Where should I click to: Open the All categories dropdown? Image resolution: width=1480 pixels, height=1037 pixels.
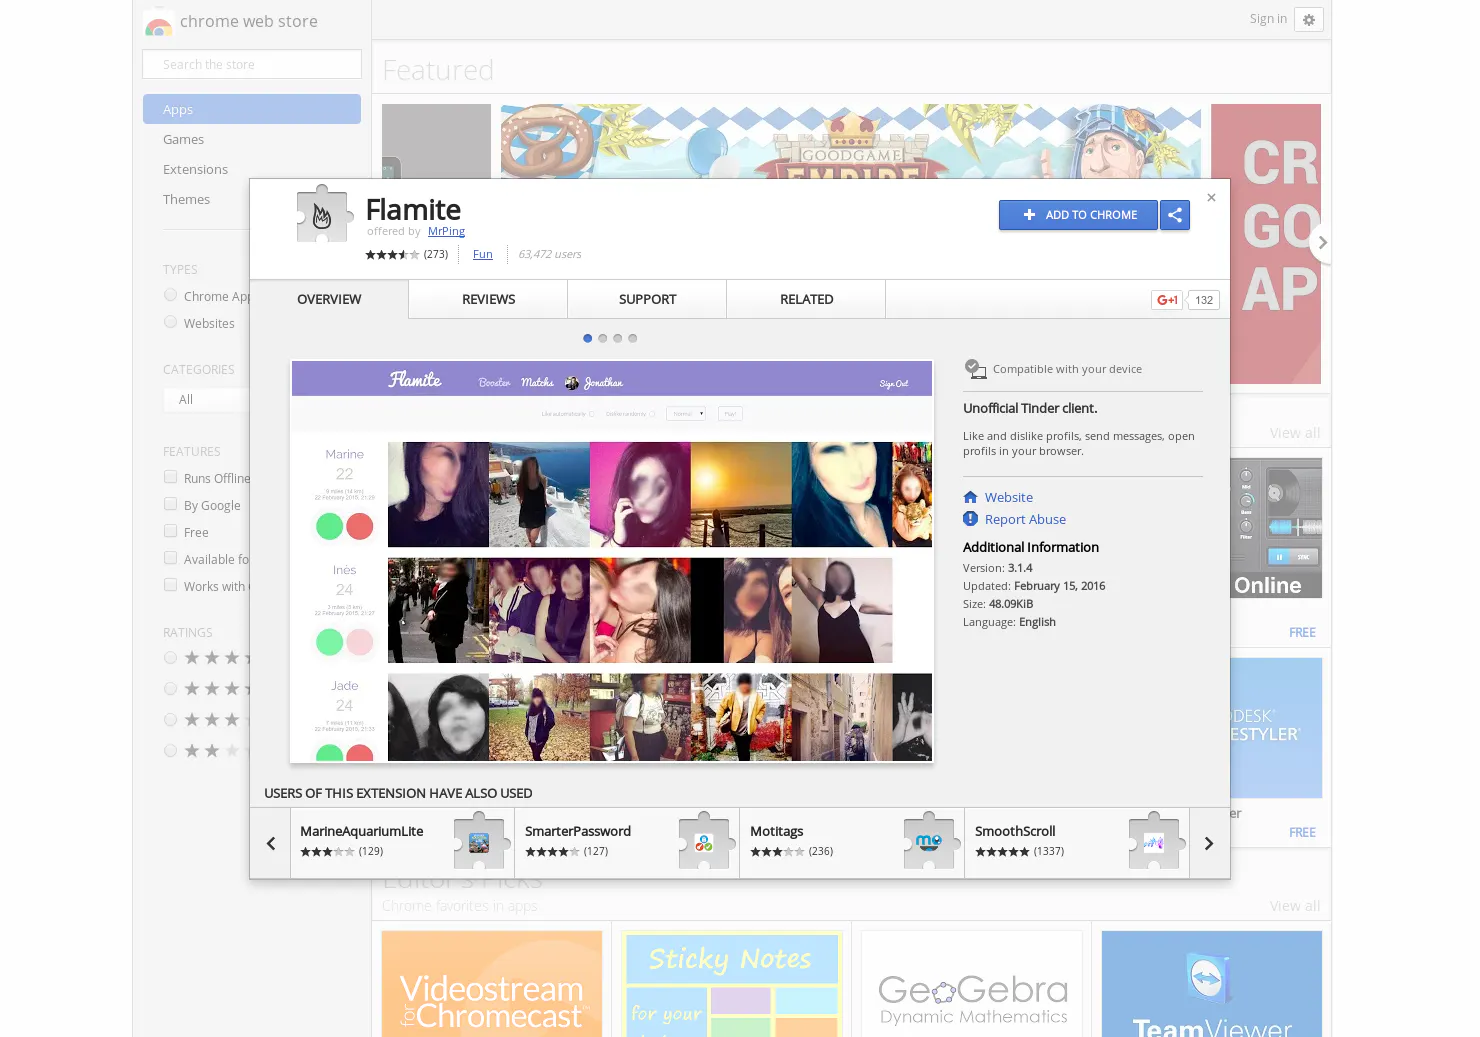coord(206,400)
